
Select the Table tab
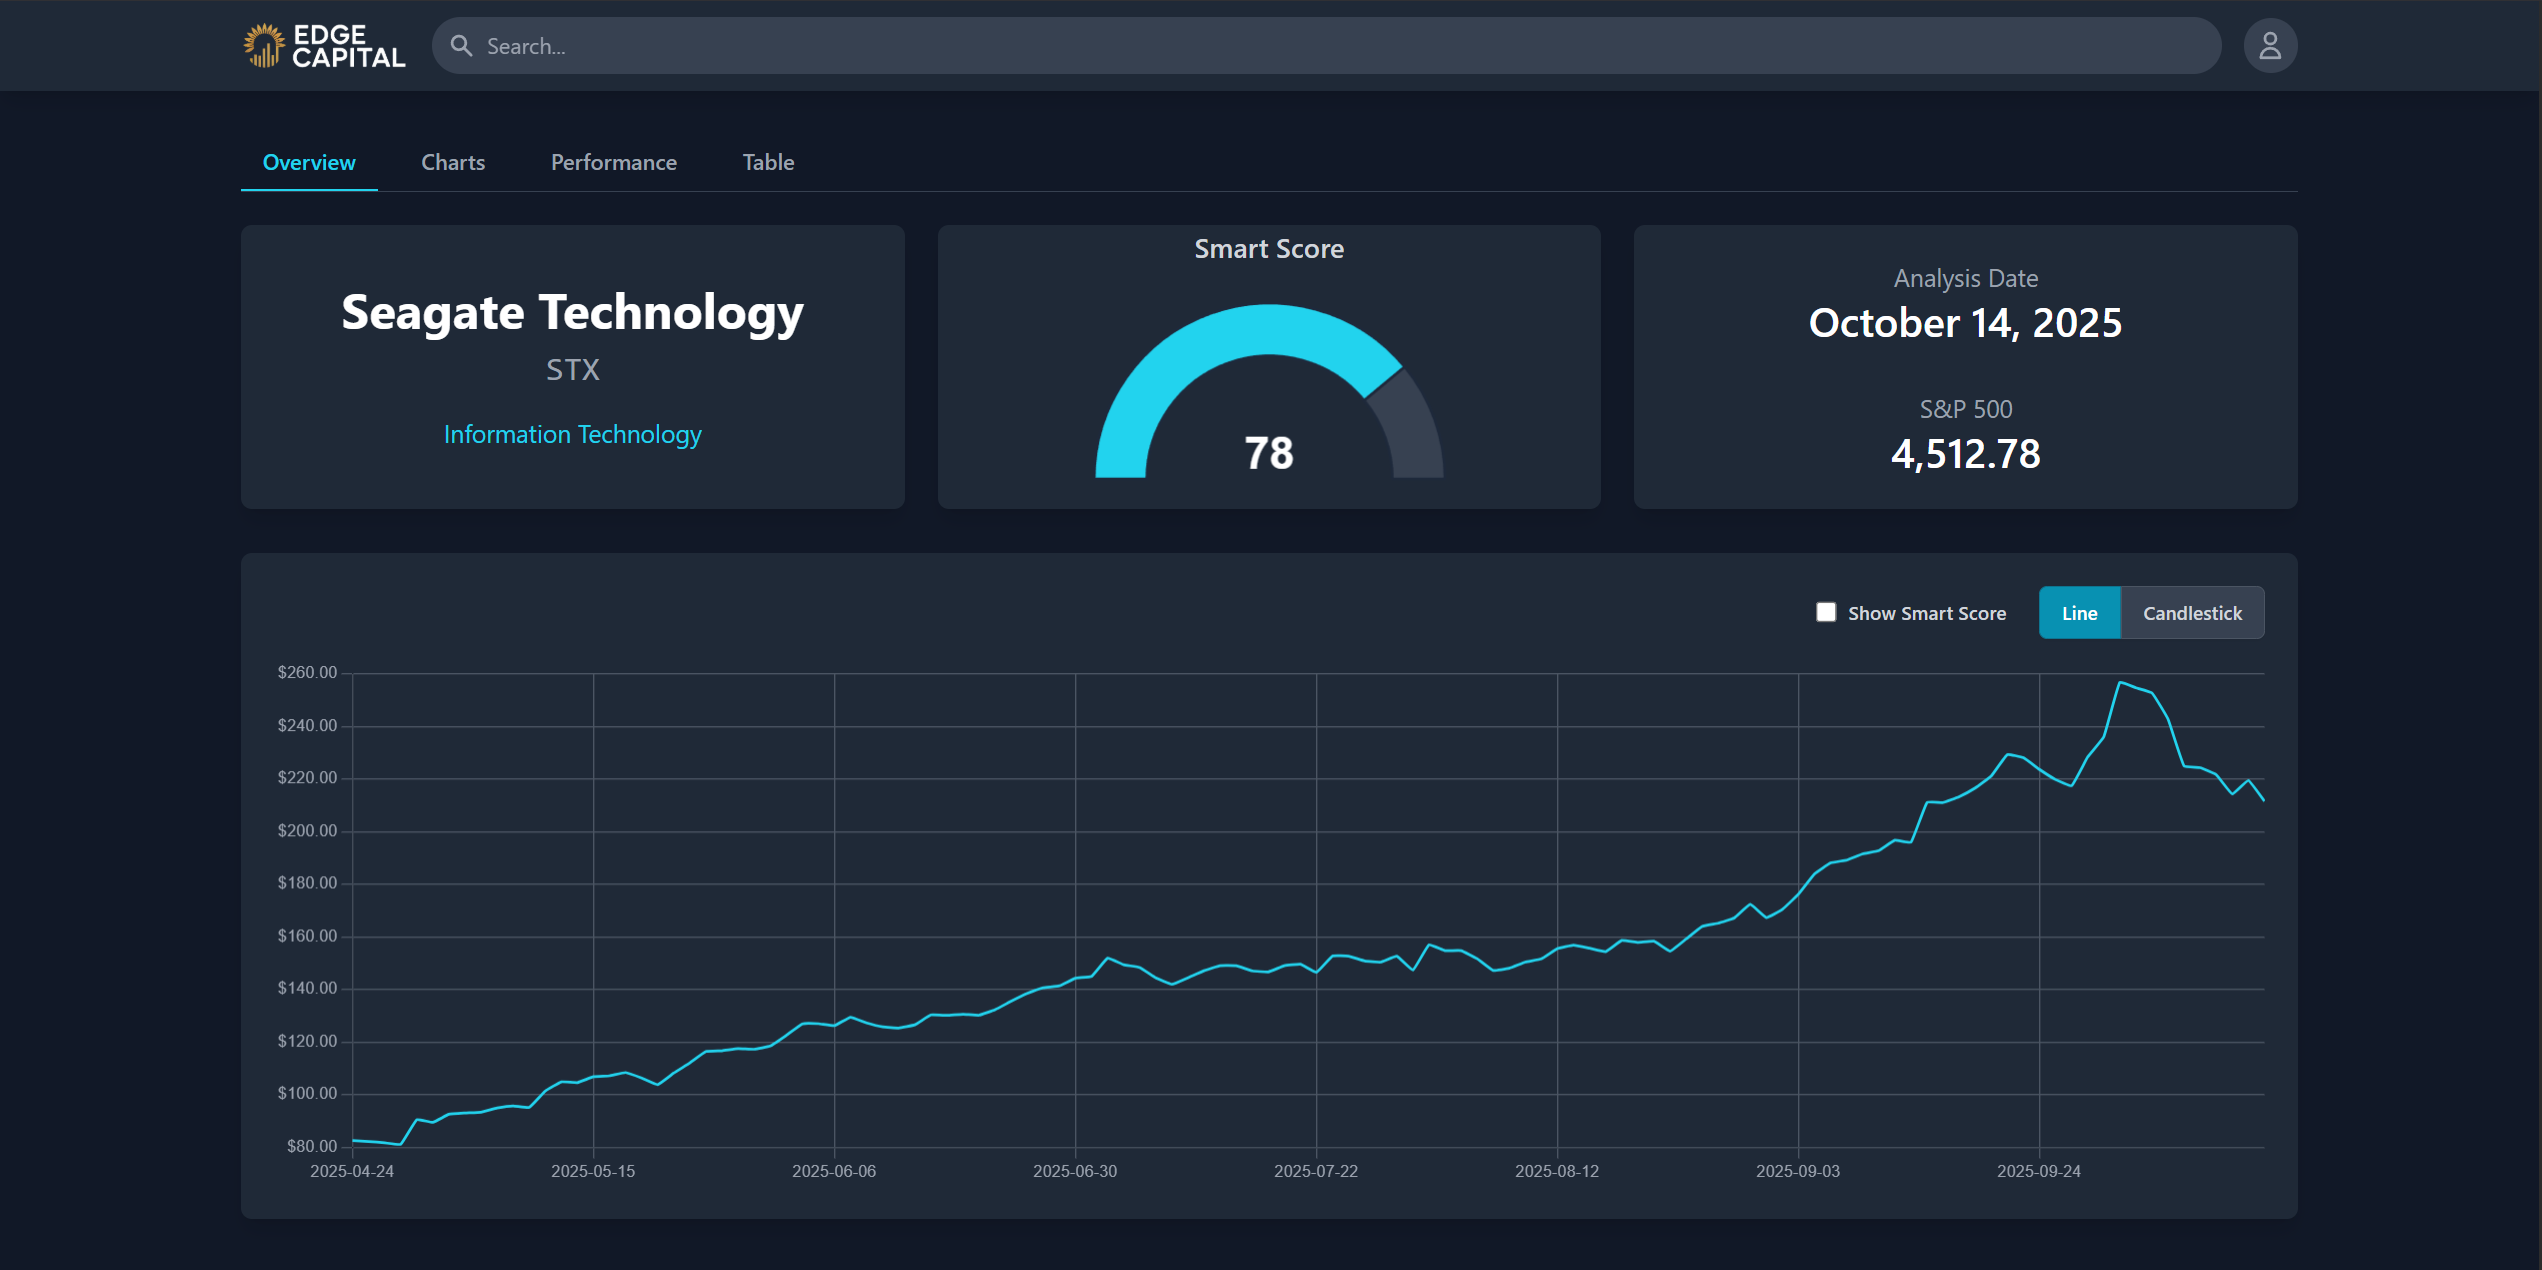click(767, 162)
